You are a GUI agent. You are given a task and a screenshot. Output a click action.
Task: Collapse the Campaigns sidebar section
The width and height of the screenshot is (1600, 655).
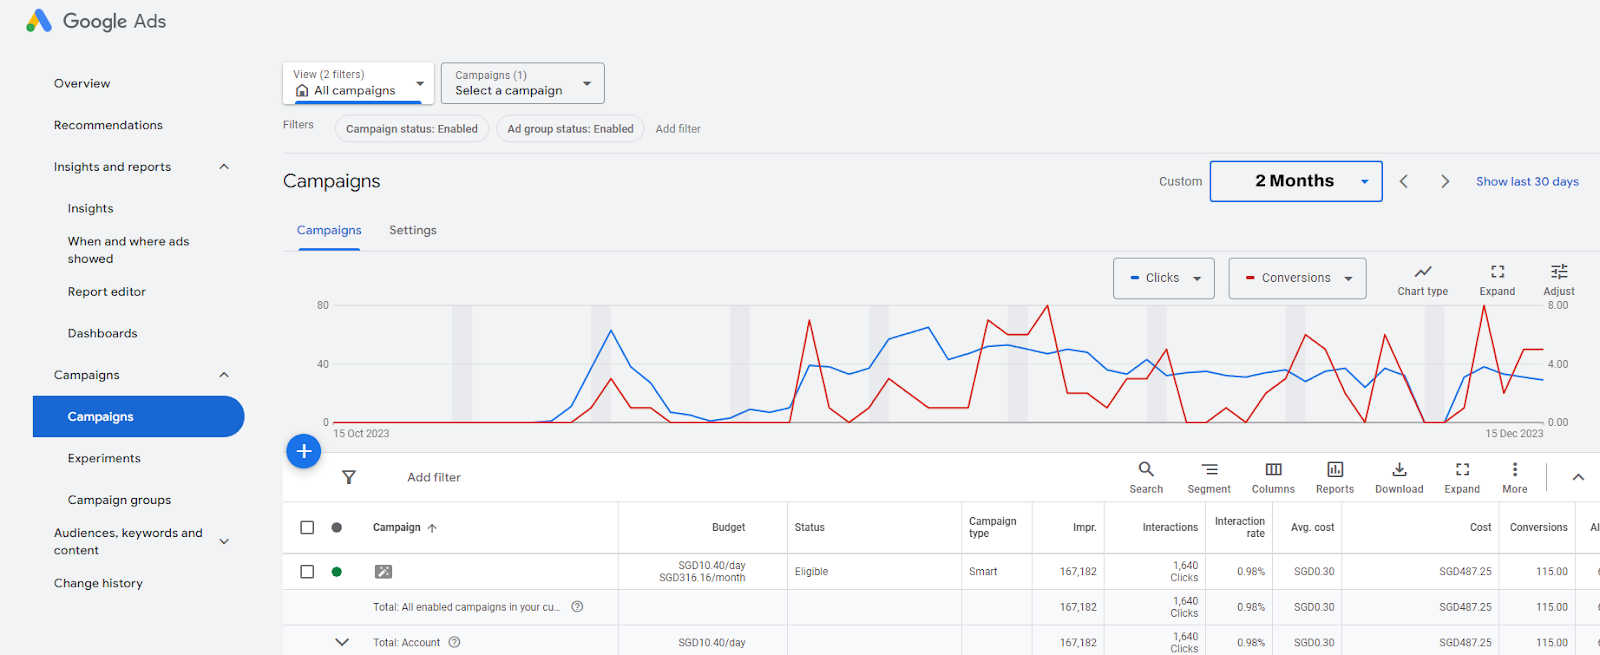(x=224, y=375)
